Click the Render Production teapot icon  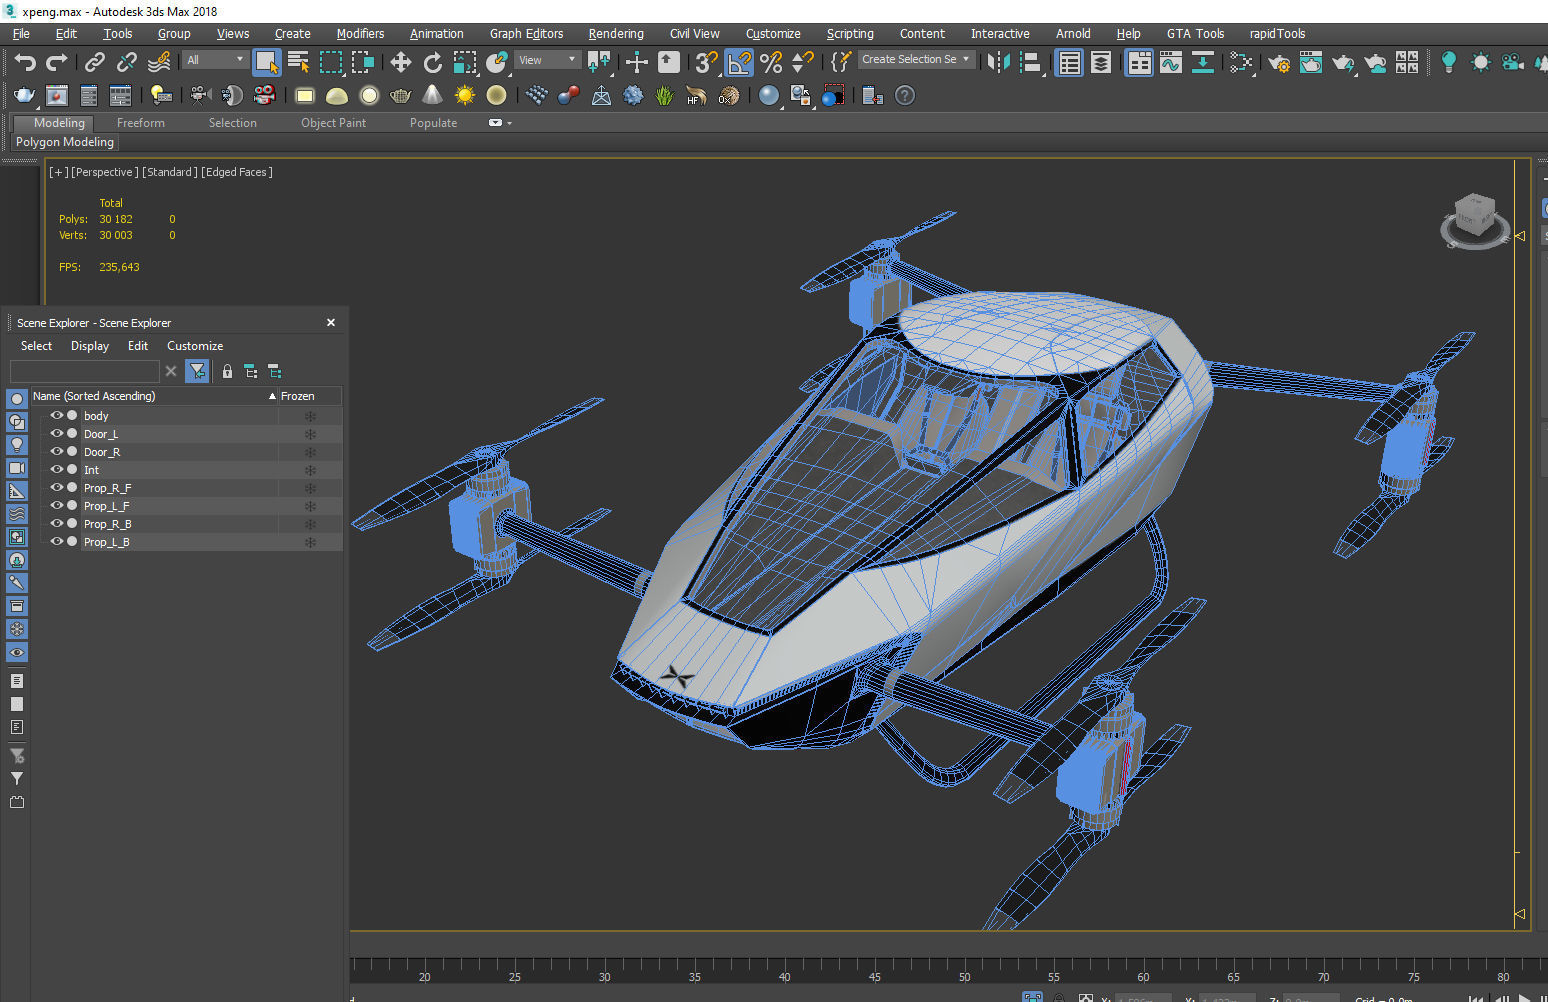[x=1343, y=62]
